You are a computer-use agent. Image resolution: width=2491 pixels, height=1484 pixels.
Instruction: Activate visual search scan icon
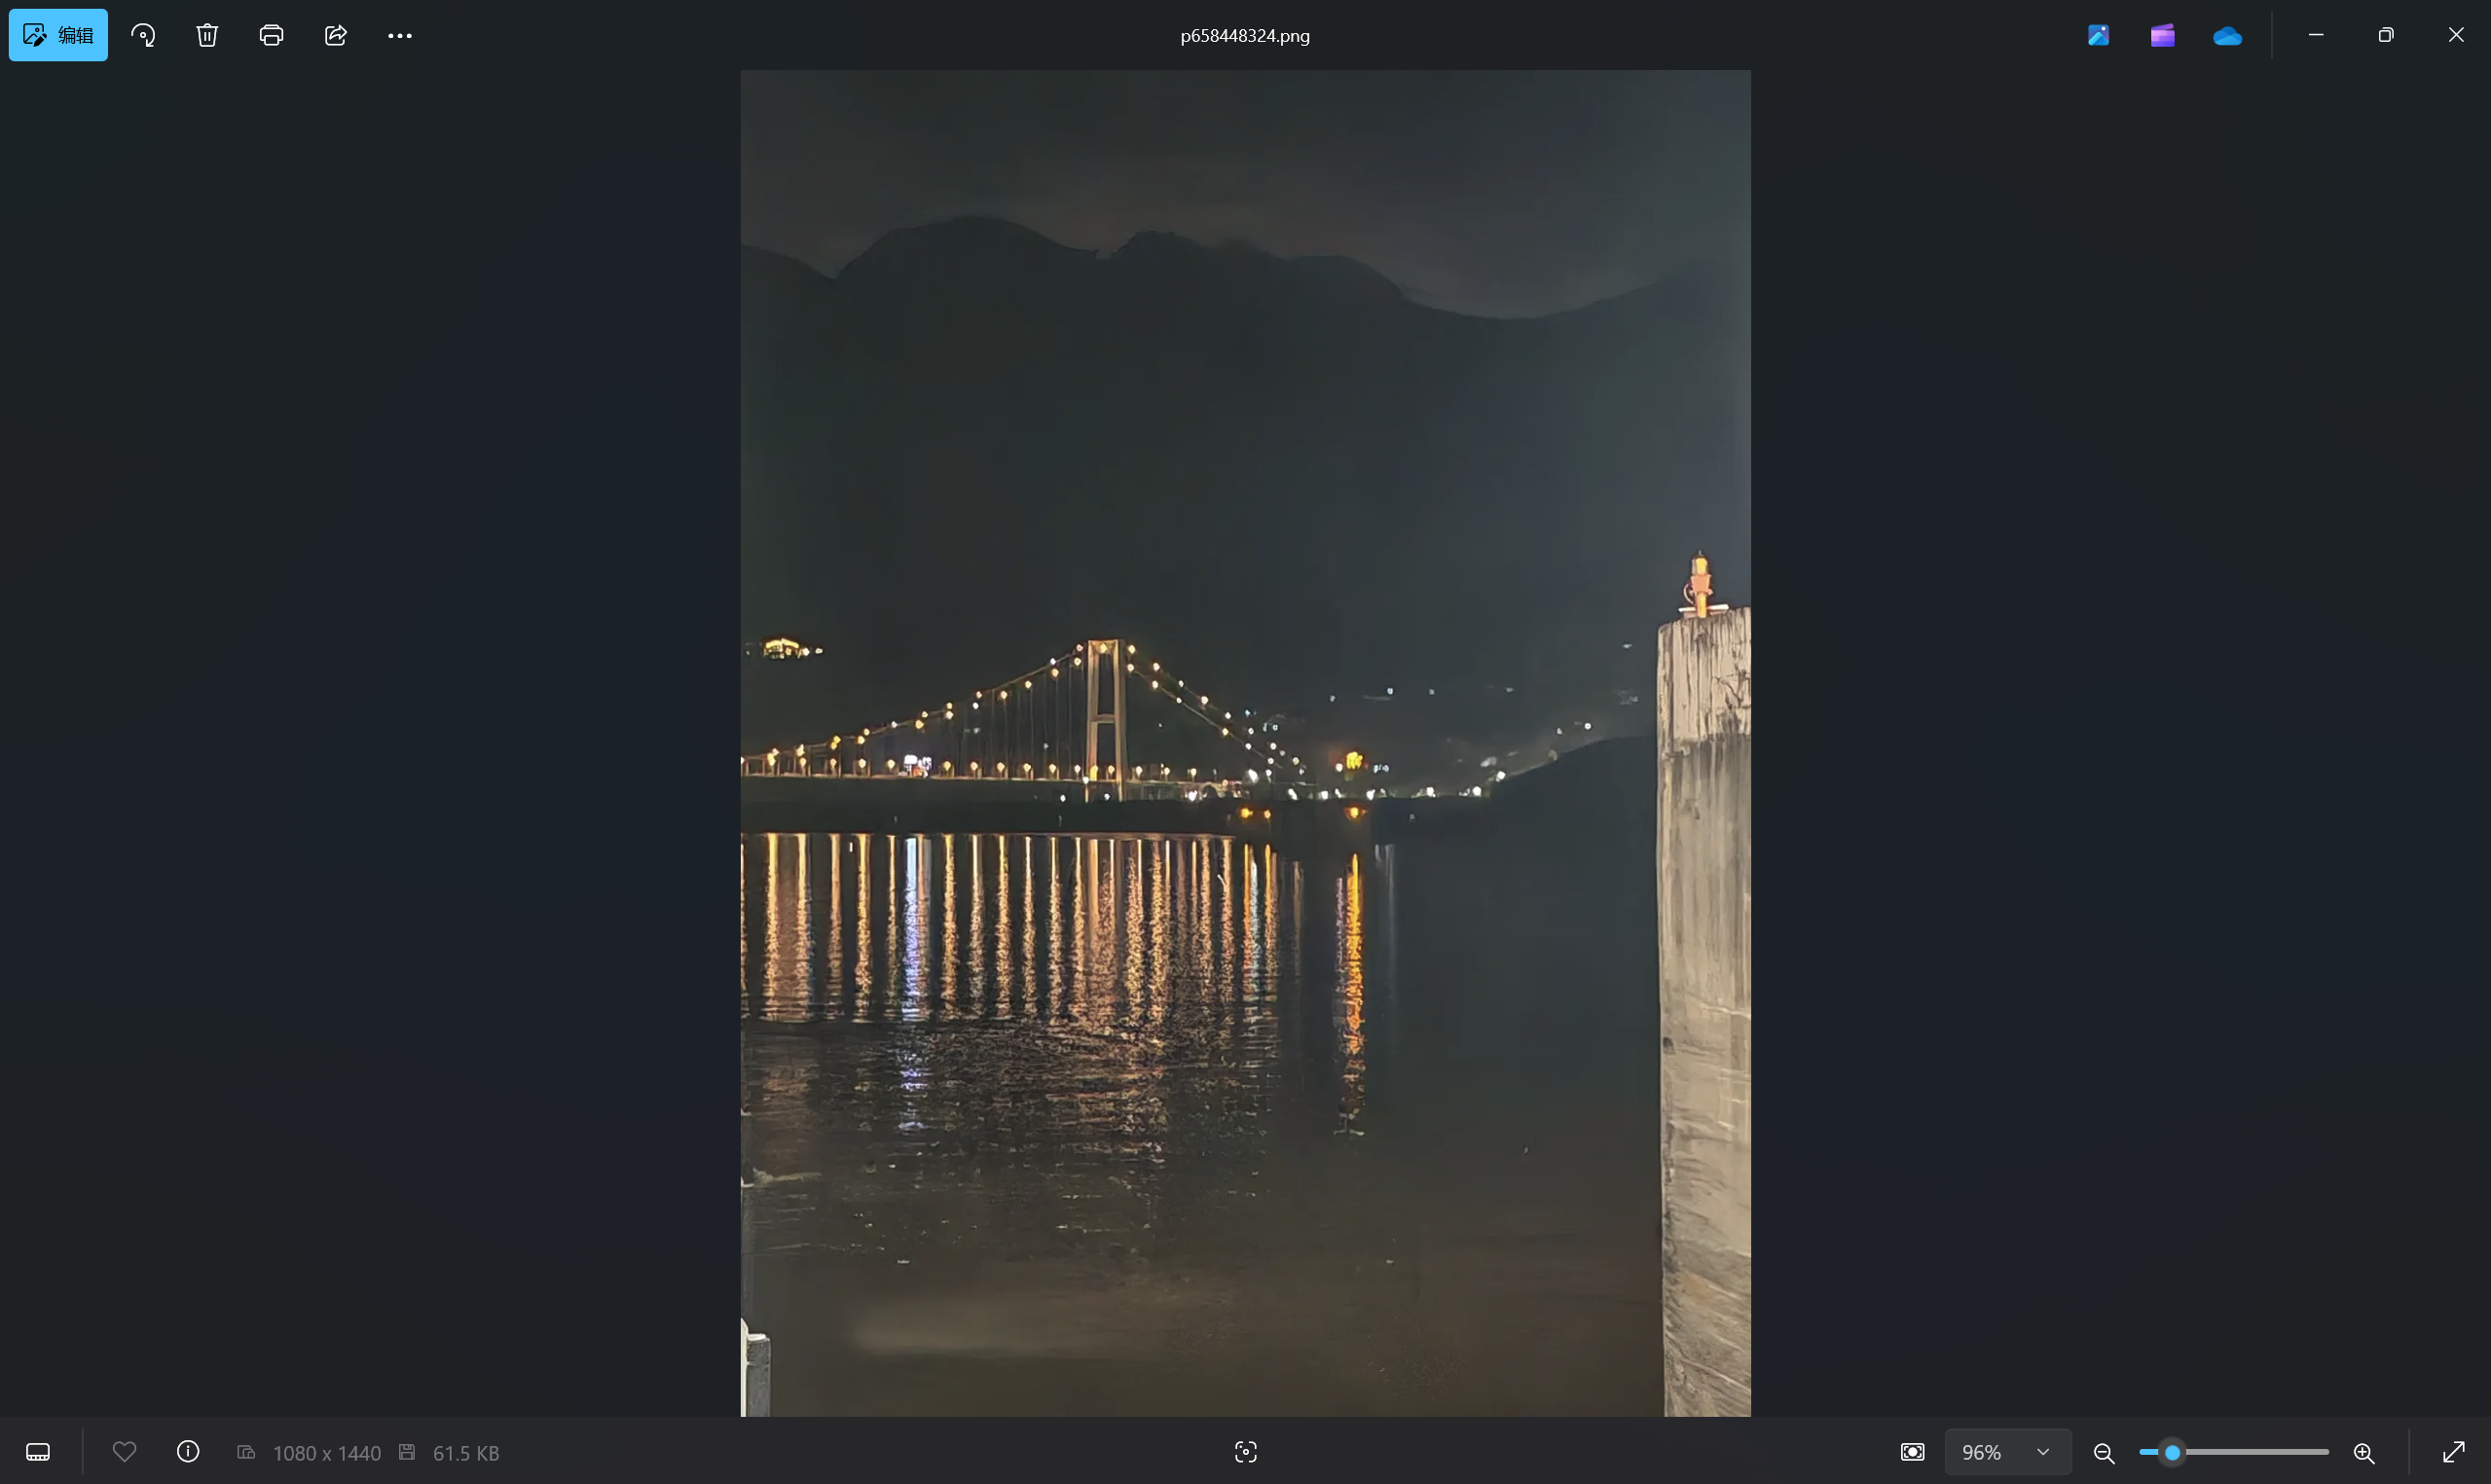1245,1452
